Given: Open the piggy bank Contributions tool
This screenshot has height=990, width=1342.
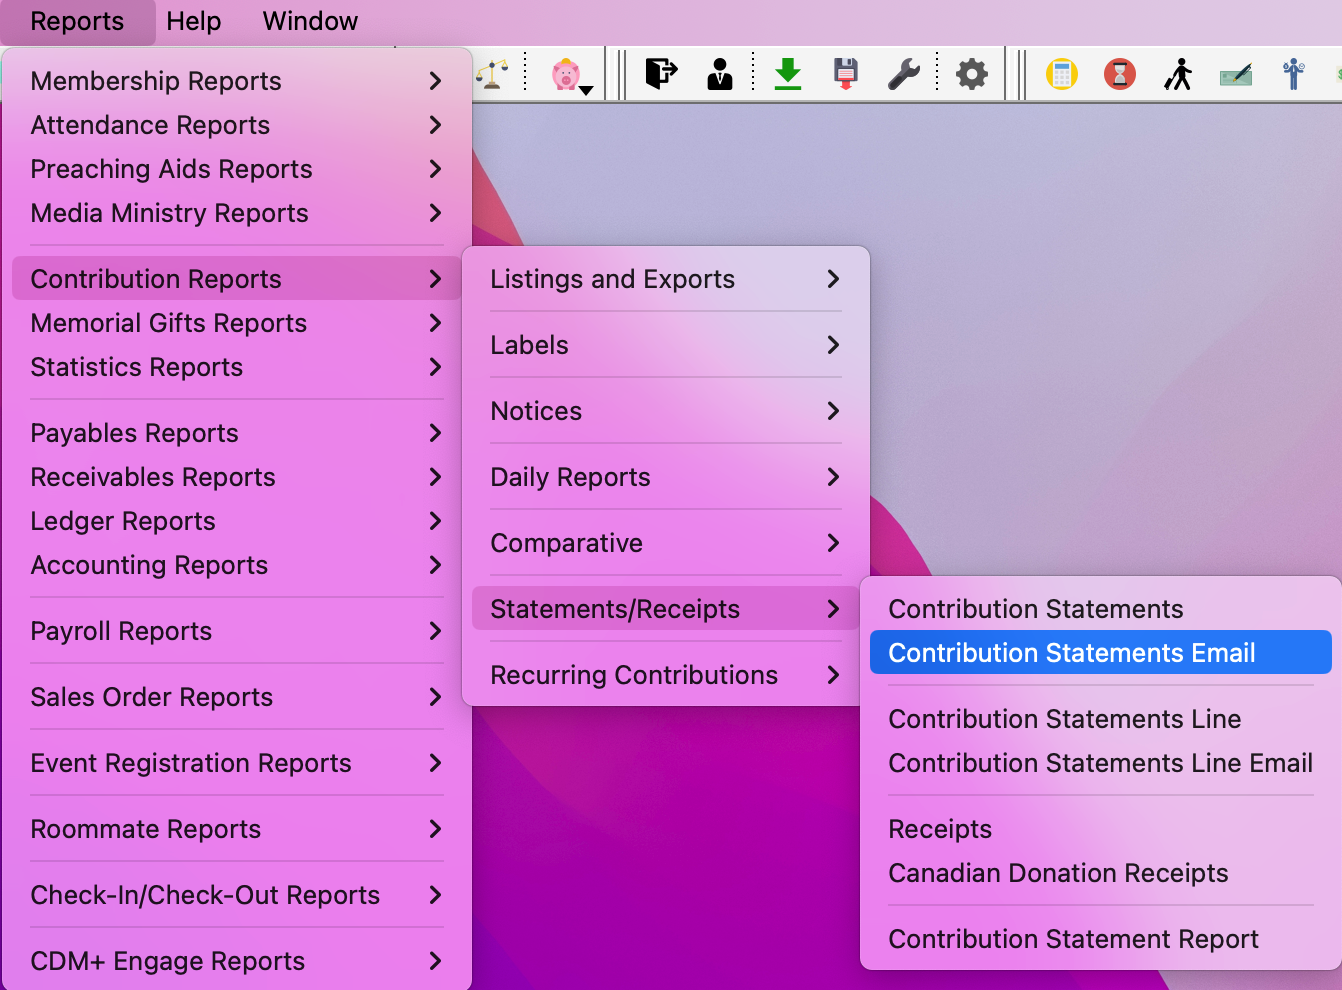Looking at the screenshot, I should [x=565, y=73].
